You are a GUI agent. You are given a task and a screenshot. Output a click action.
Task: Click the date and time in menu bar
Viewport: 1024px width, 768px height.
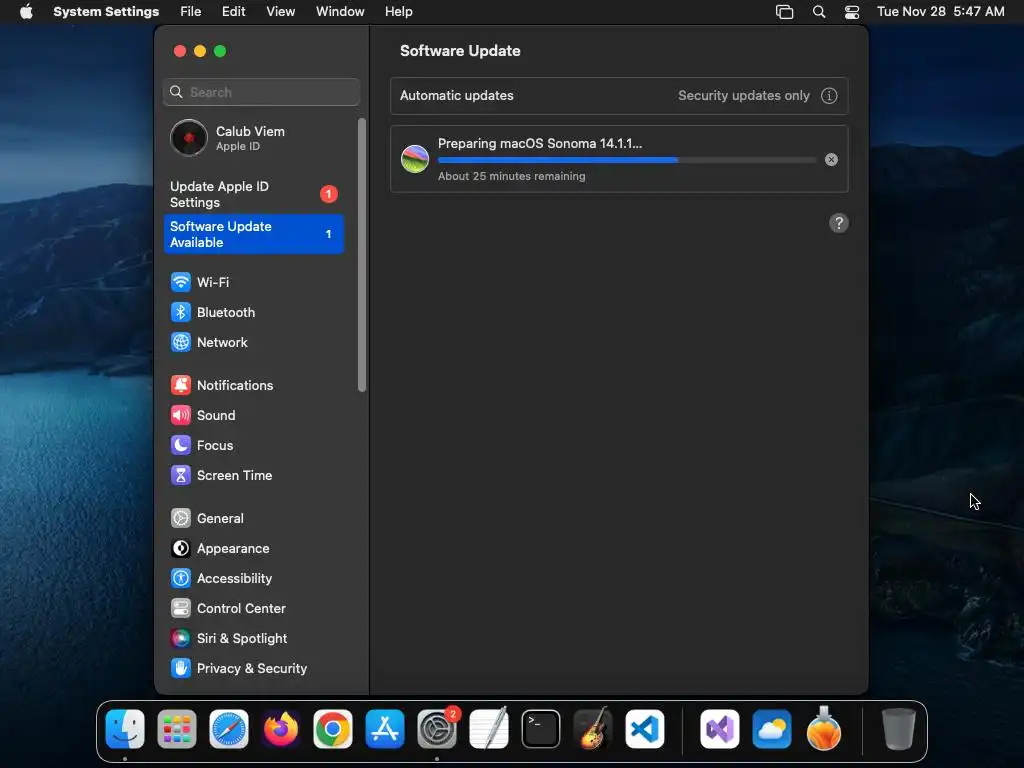[x=940, y=12]
